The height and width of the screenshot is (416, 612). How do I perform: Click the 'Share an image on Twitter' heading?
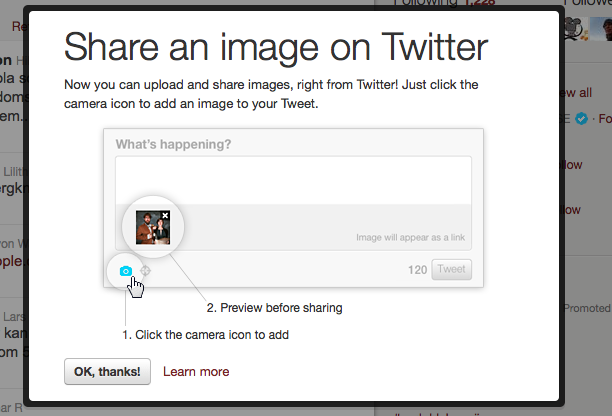276,48
